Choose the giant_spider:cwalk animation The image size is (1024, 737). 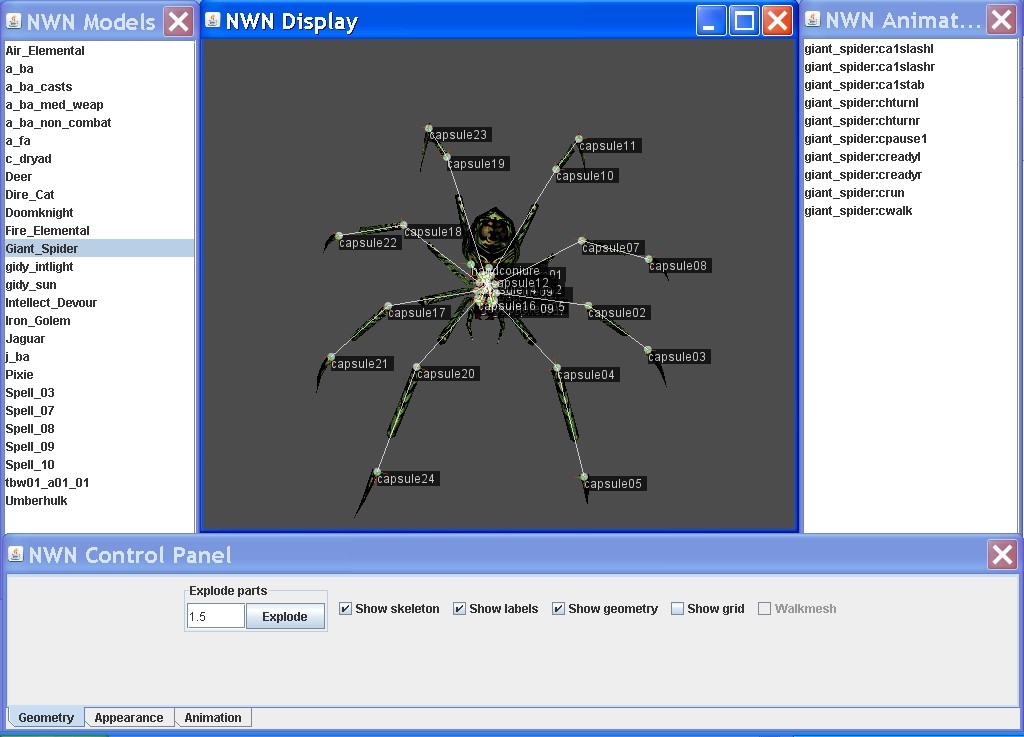[858, 211]
